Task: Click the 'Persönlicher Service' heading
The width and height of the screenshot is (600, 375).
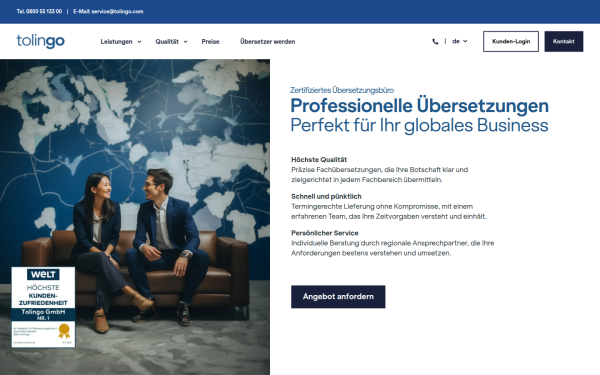Action: click(325, 233)
